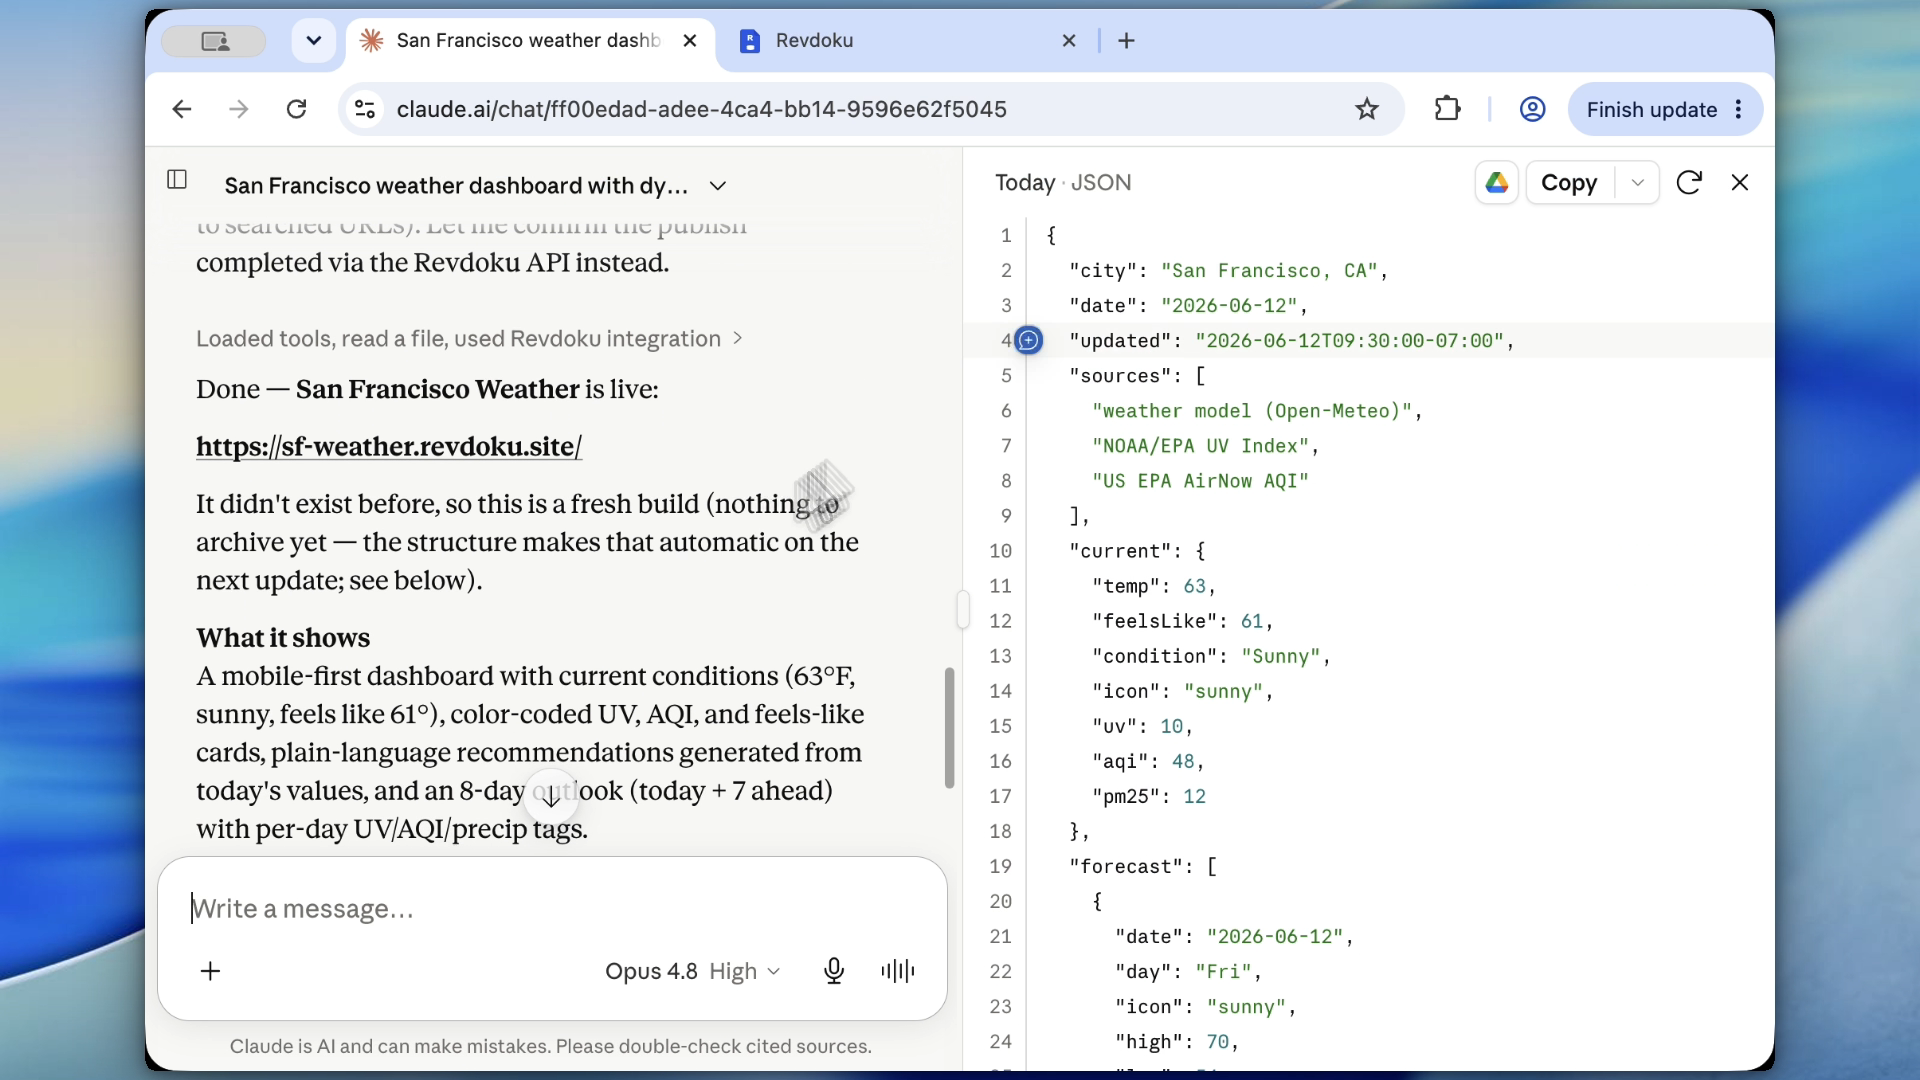Click the uv value 10

pos(1171,726)
